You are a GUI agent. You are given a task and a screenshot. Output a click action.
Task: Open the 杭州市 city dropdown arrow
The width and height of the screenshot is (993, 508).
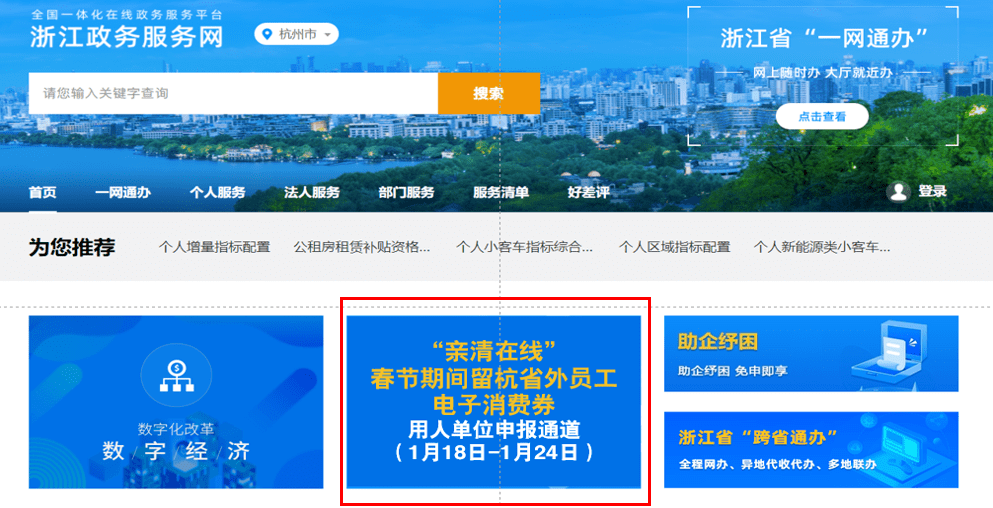click(327, 35)
